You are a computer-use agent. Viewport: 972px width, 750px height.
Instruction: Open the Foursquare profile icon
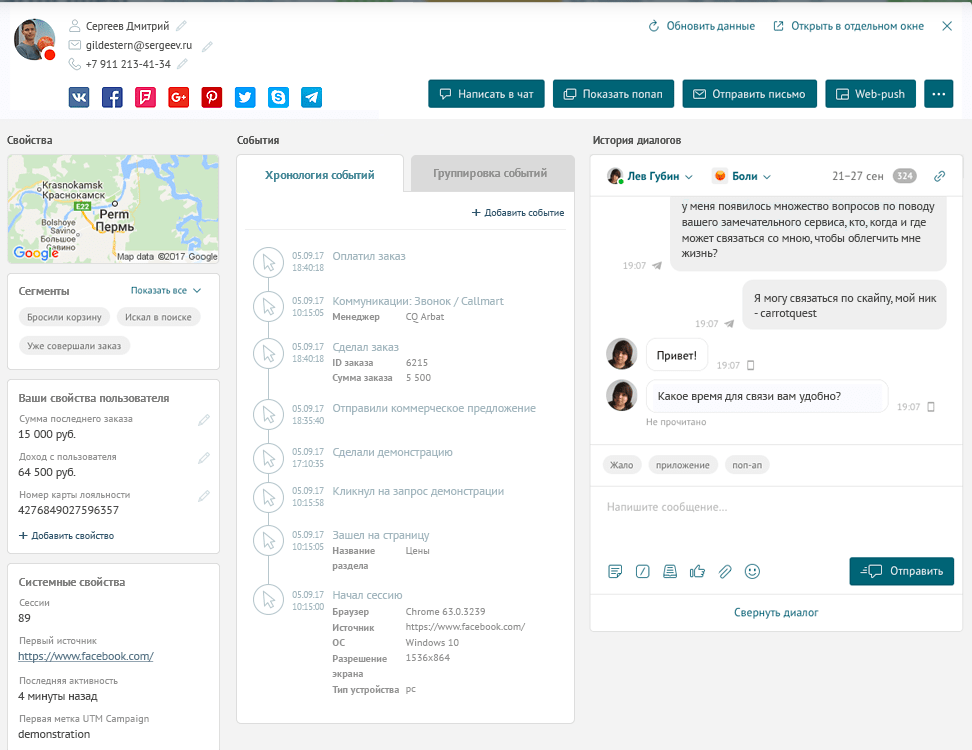145,97
